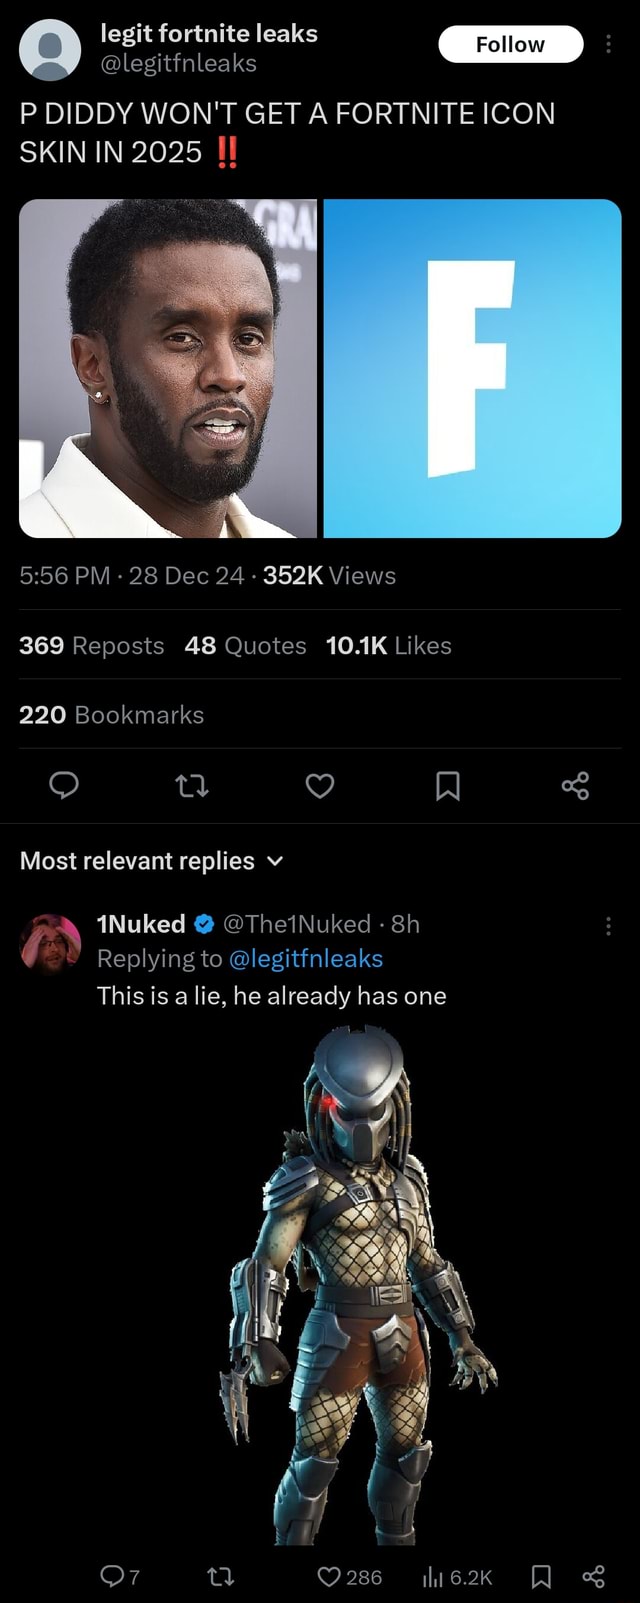Open the reply composer via the reply icon
640x1603 pixels.
(x=64, y=787)
